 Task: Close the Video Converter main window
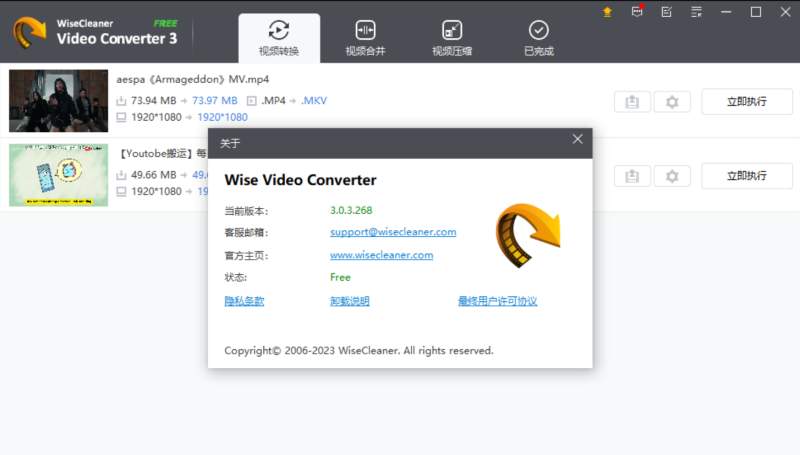(x=786, y=12)
